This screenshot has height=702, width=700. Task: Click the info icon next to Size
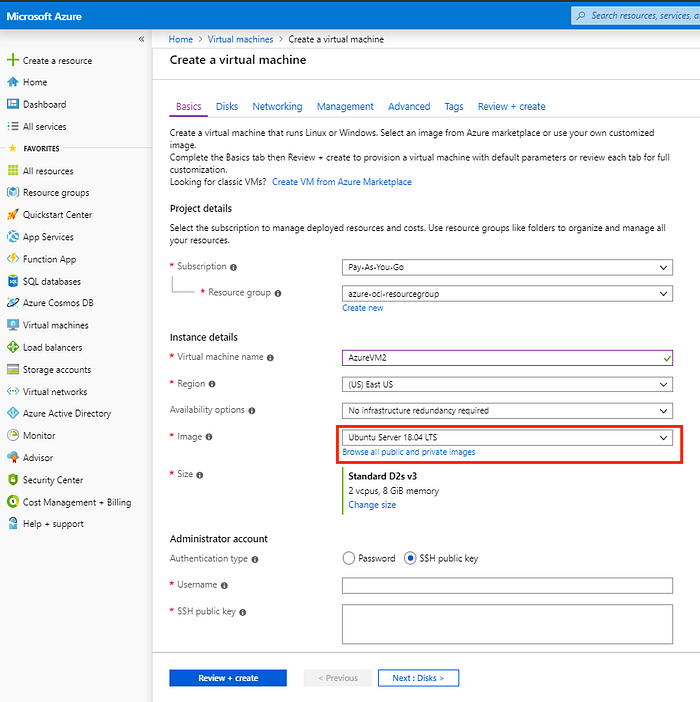pyautogui.click(x=199, y=475)
